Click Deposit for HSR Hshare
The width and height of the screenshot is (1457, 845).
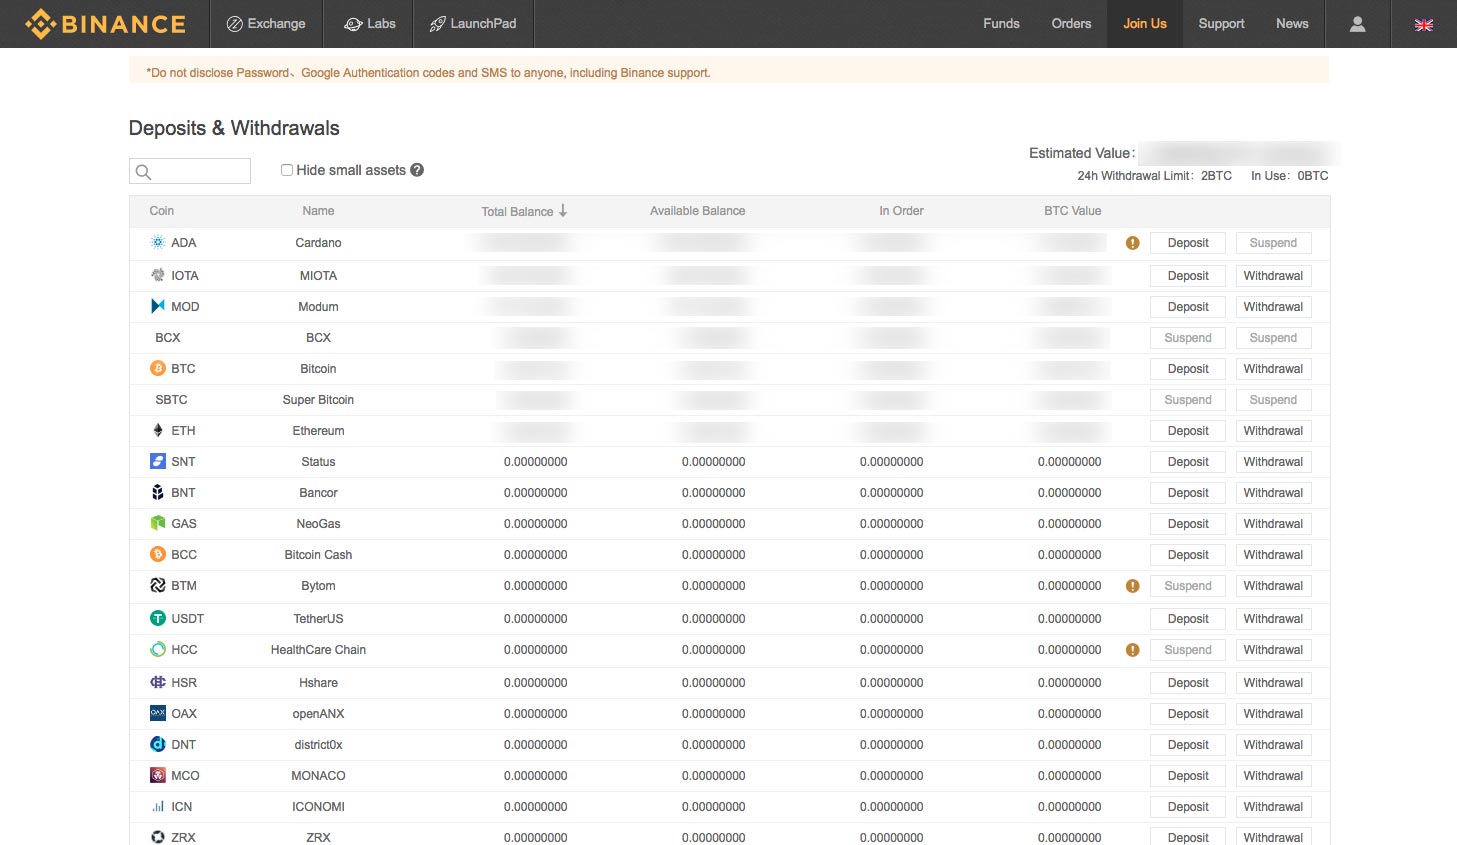tap(1188, 683)
